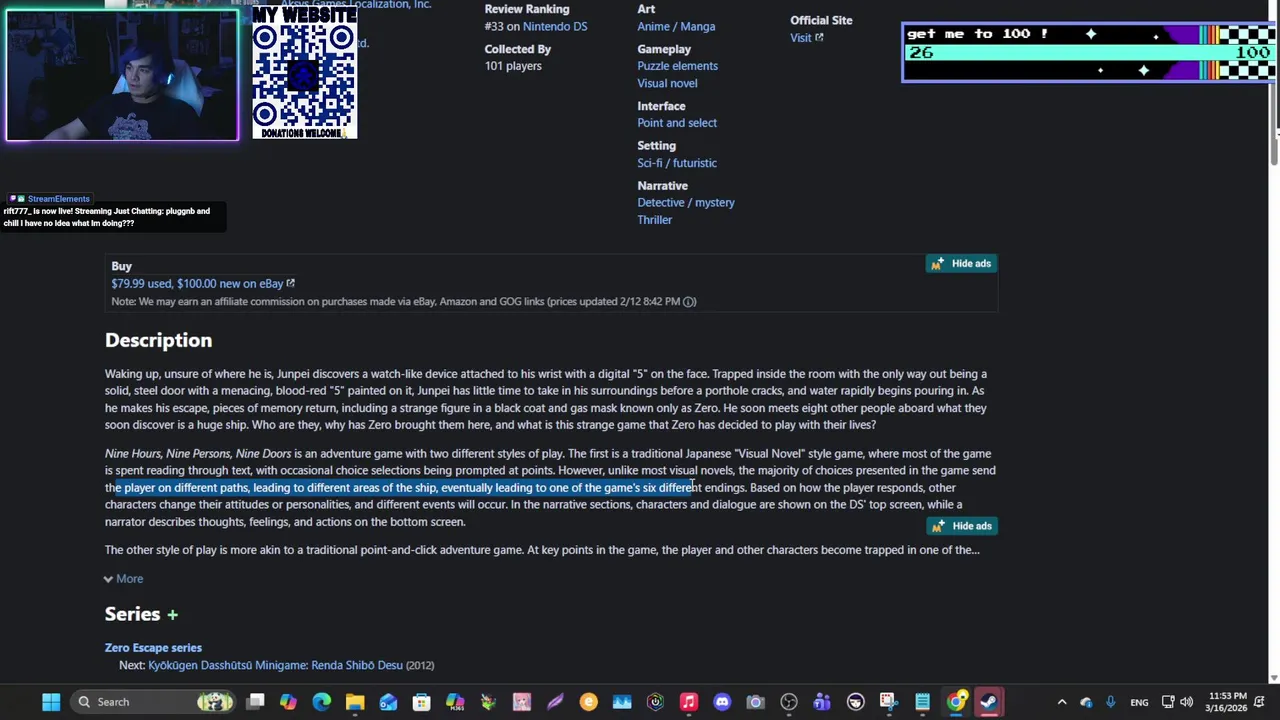1280x720 pixels.
Task: Open the ENG language indicator
Action: point(1139,703)
